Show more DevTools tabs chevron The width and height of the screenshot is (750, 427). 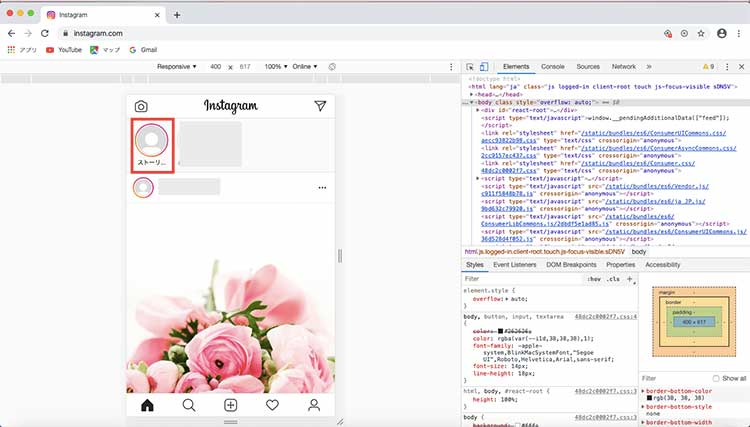649,67
